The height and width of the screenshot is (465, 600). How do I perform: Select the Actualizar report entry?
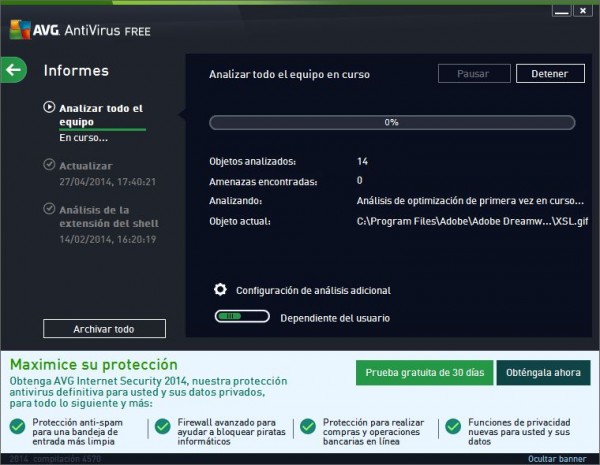click(86, 166)
